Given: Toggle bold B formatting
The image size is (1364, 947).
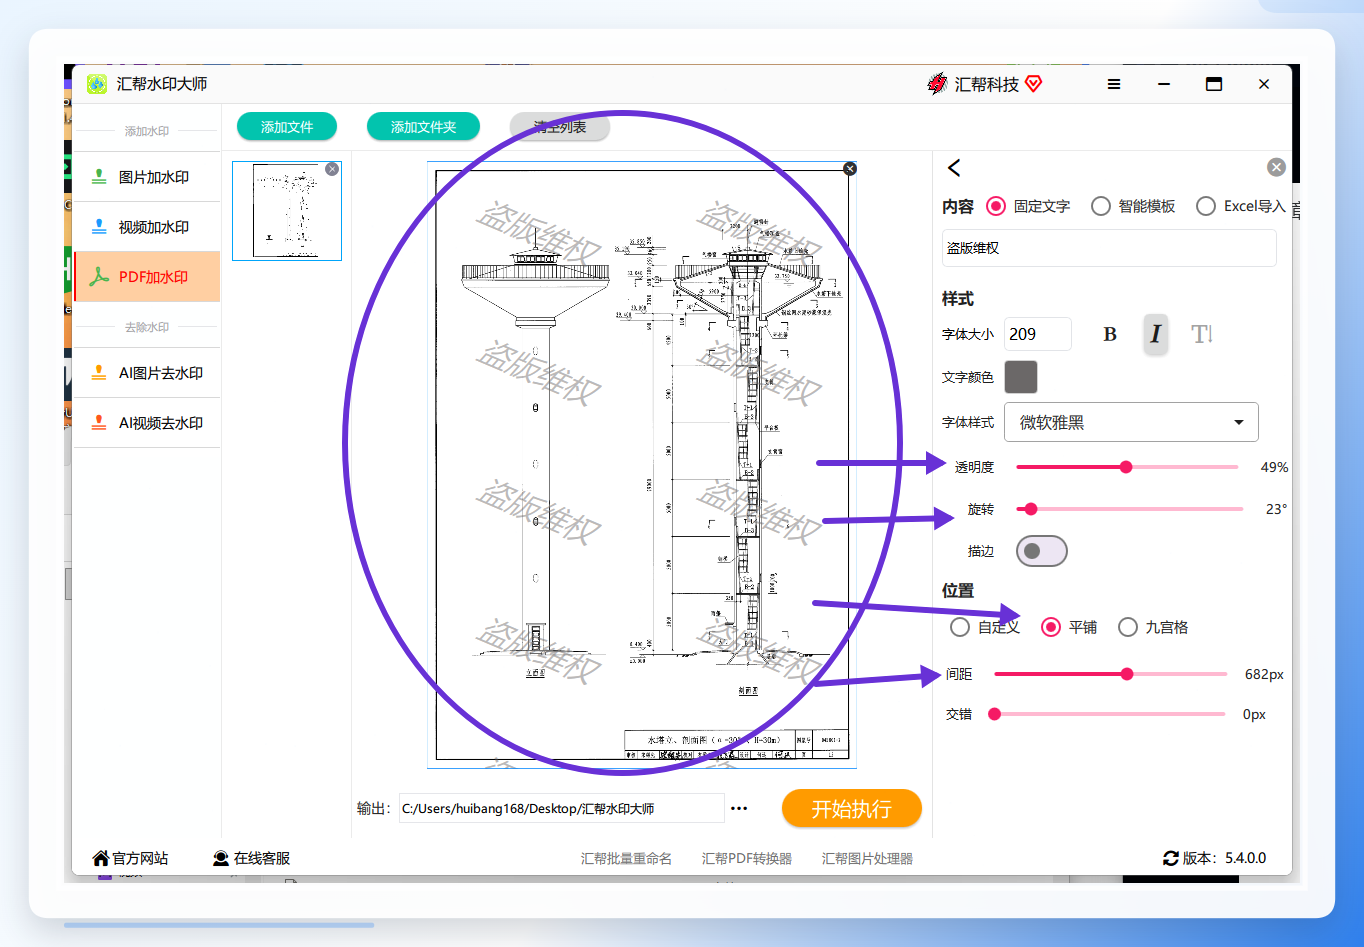Looking at the screenshot, I should pyautogui.click(x=1110, y=334).
